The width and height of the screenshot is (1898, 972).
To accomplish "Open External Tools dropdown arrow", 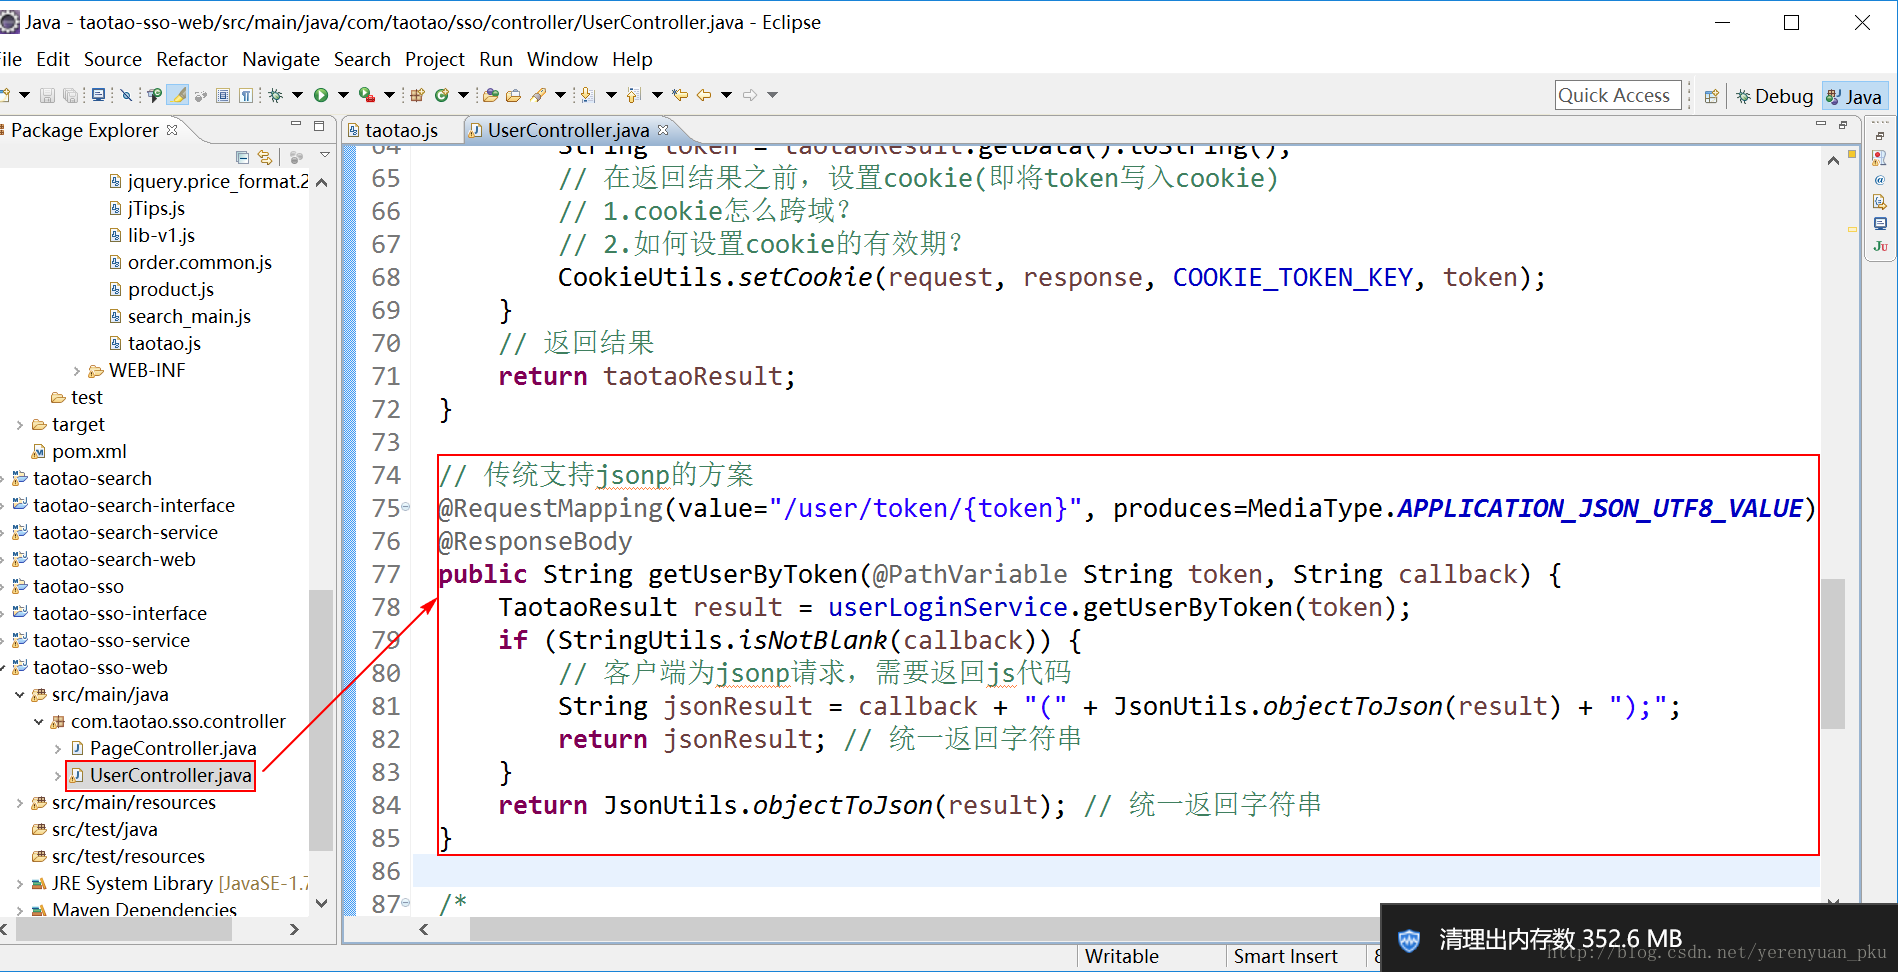I will tap(389, 95).
